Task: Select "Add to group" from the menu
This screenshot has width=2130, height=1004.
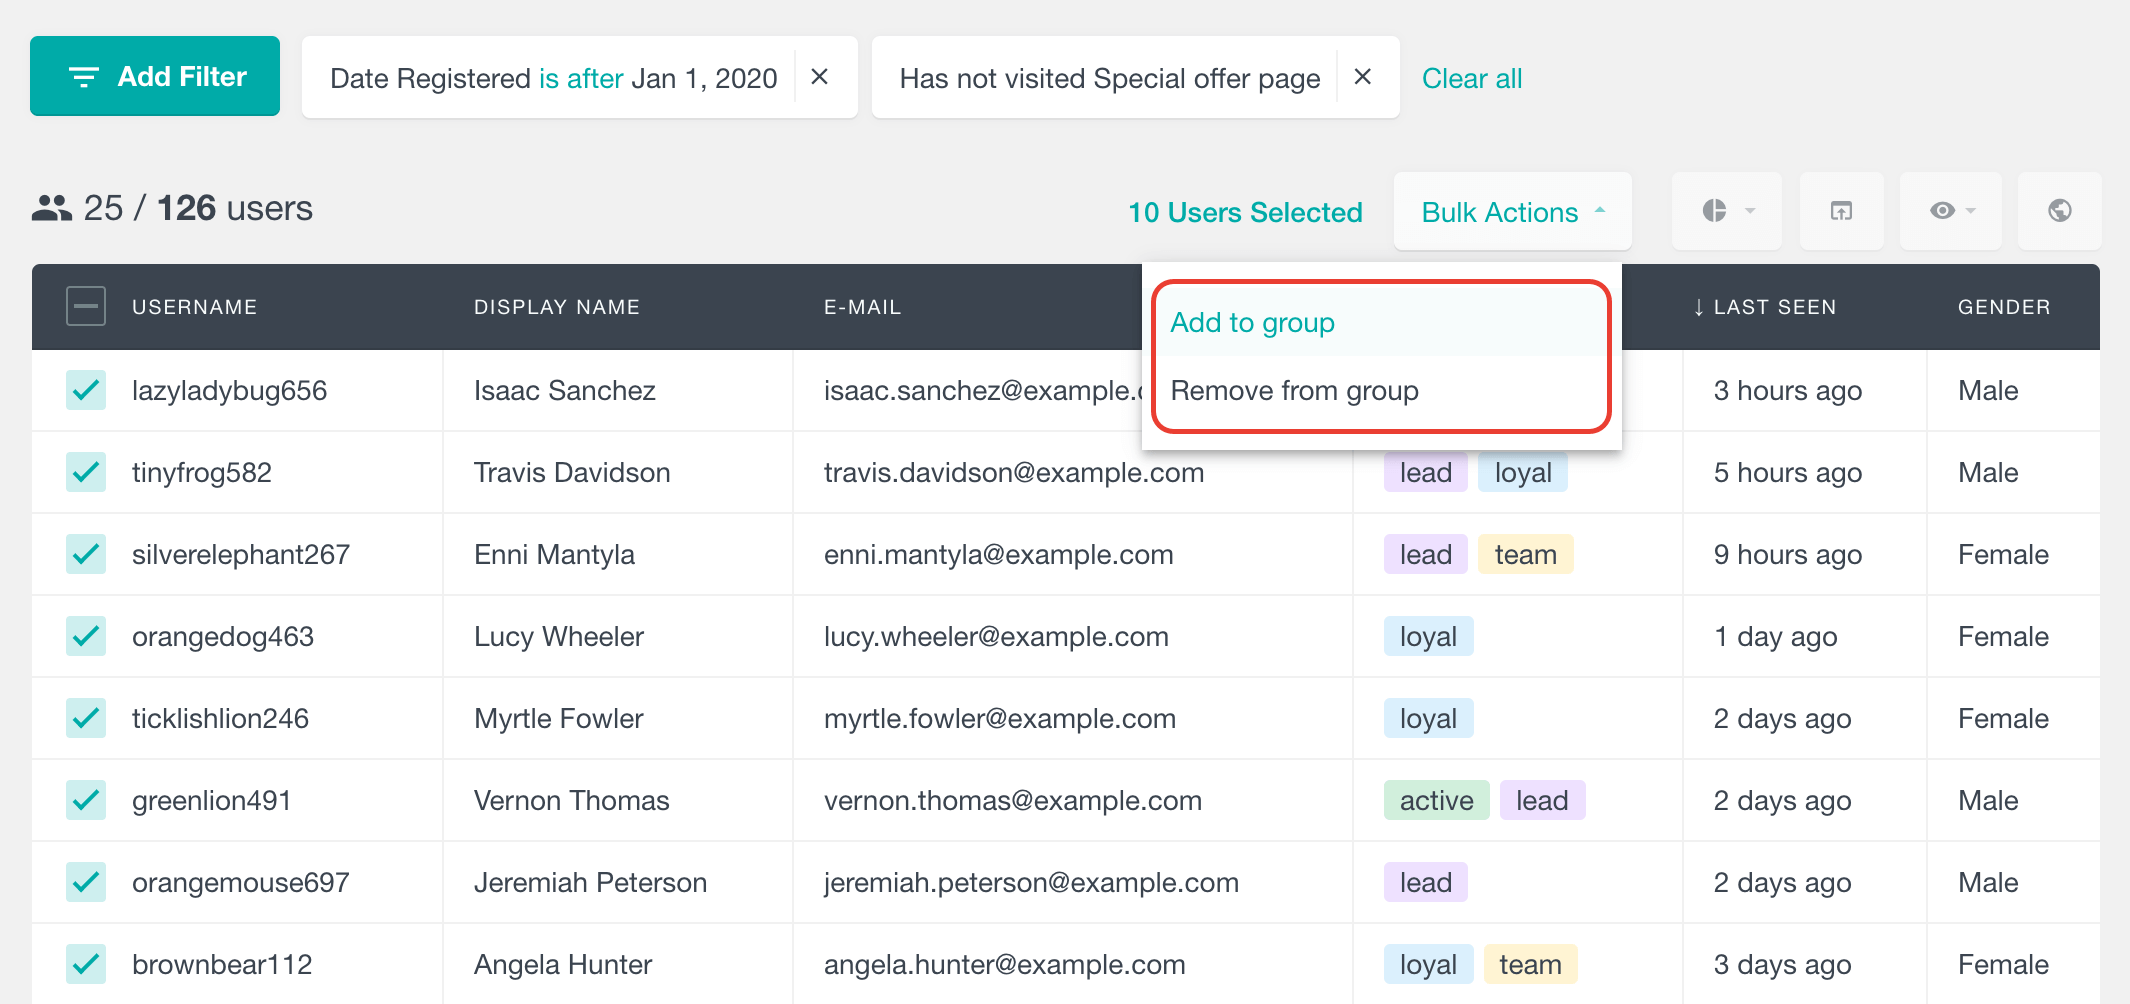Action: click(1252, 322)
